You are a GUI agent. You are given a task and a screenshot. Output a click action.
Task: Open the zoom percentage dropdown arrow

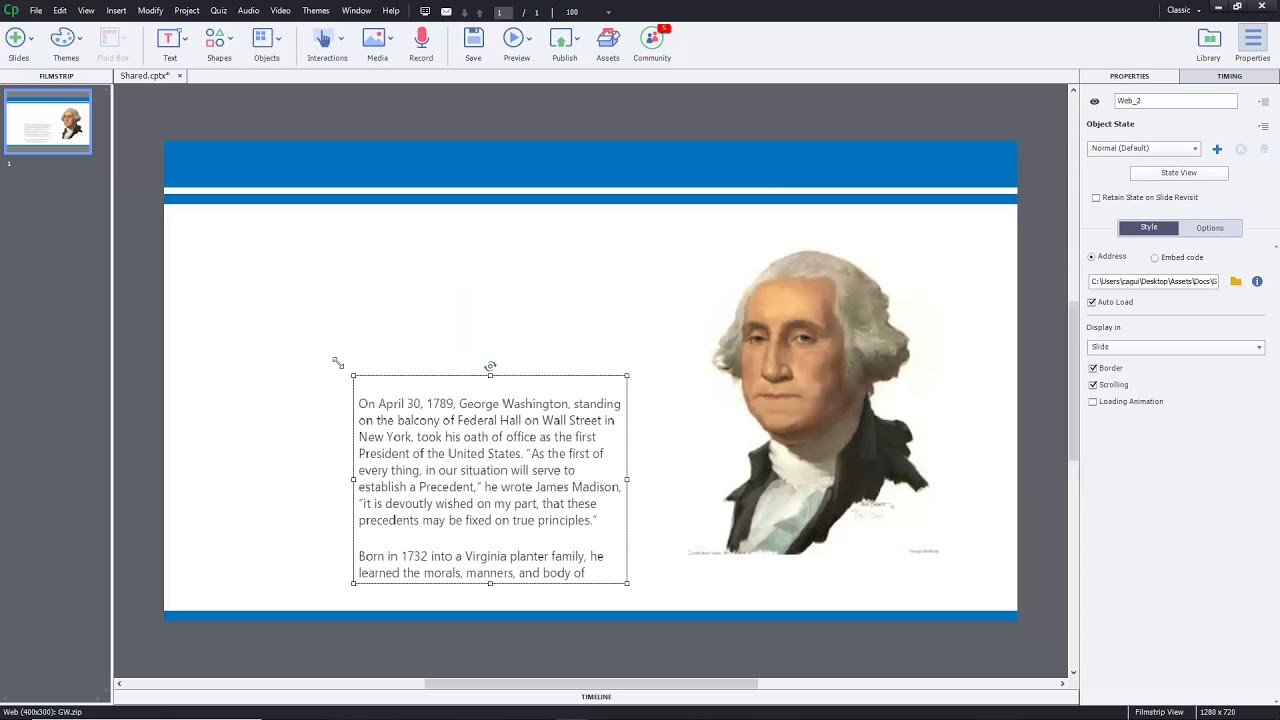(x=609, y=12)
